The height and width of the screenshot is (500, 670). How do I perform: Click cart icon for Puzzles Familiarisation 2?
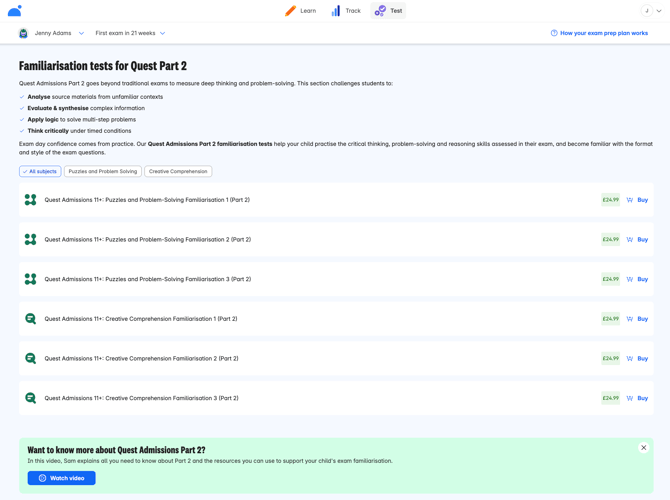pyautogui.click(x=630, y=240)
